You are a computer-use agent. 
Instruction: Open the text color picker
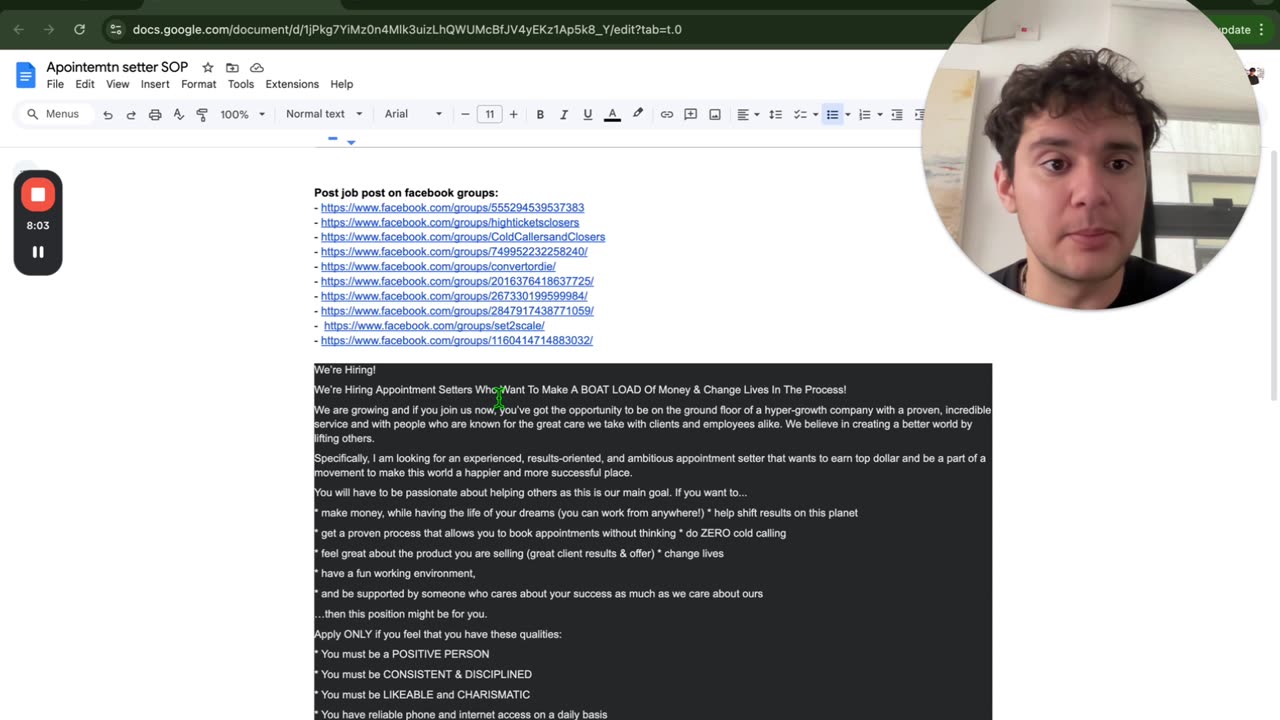(612, 114)
